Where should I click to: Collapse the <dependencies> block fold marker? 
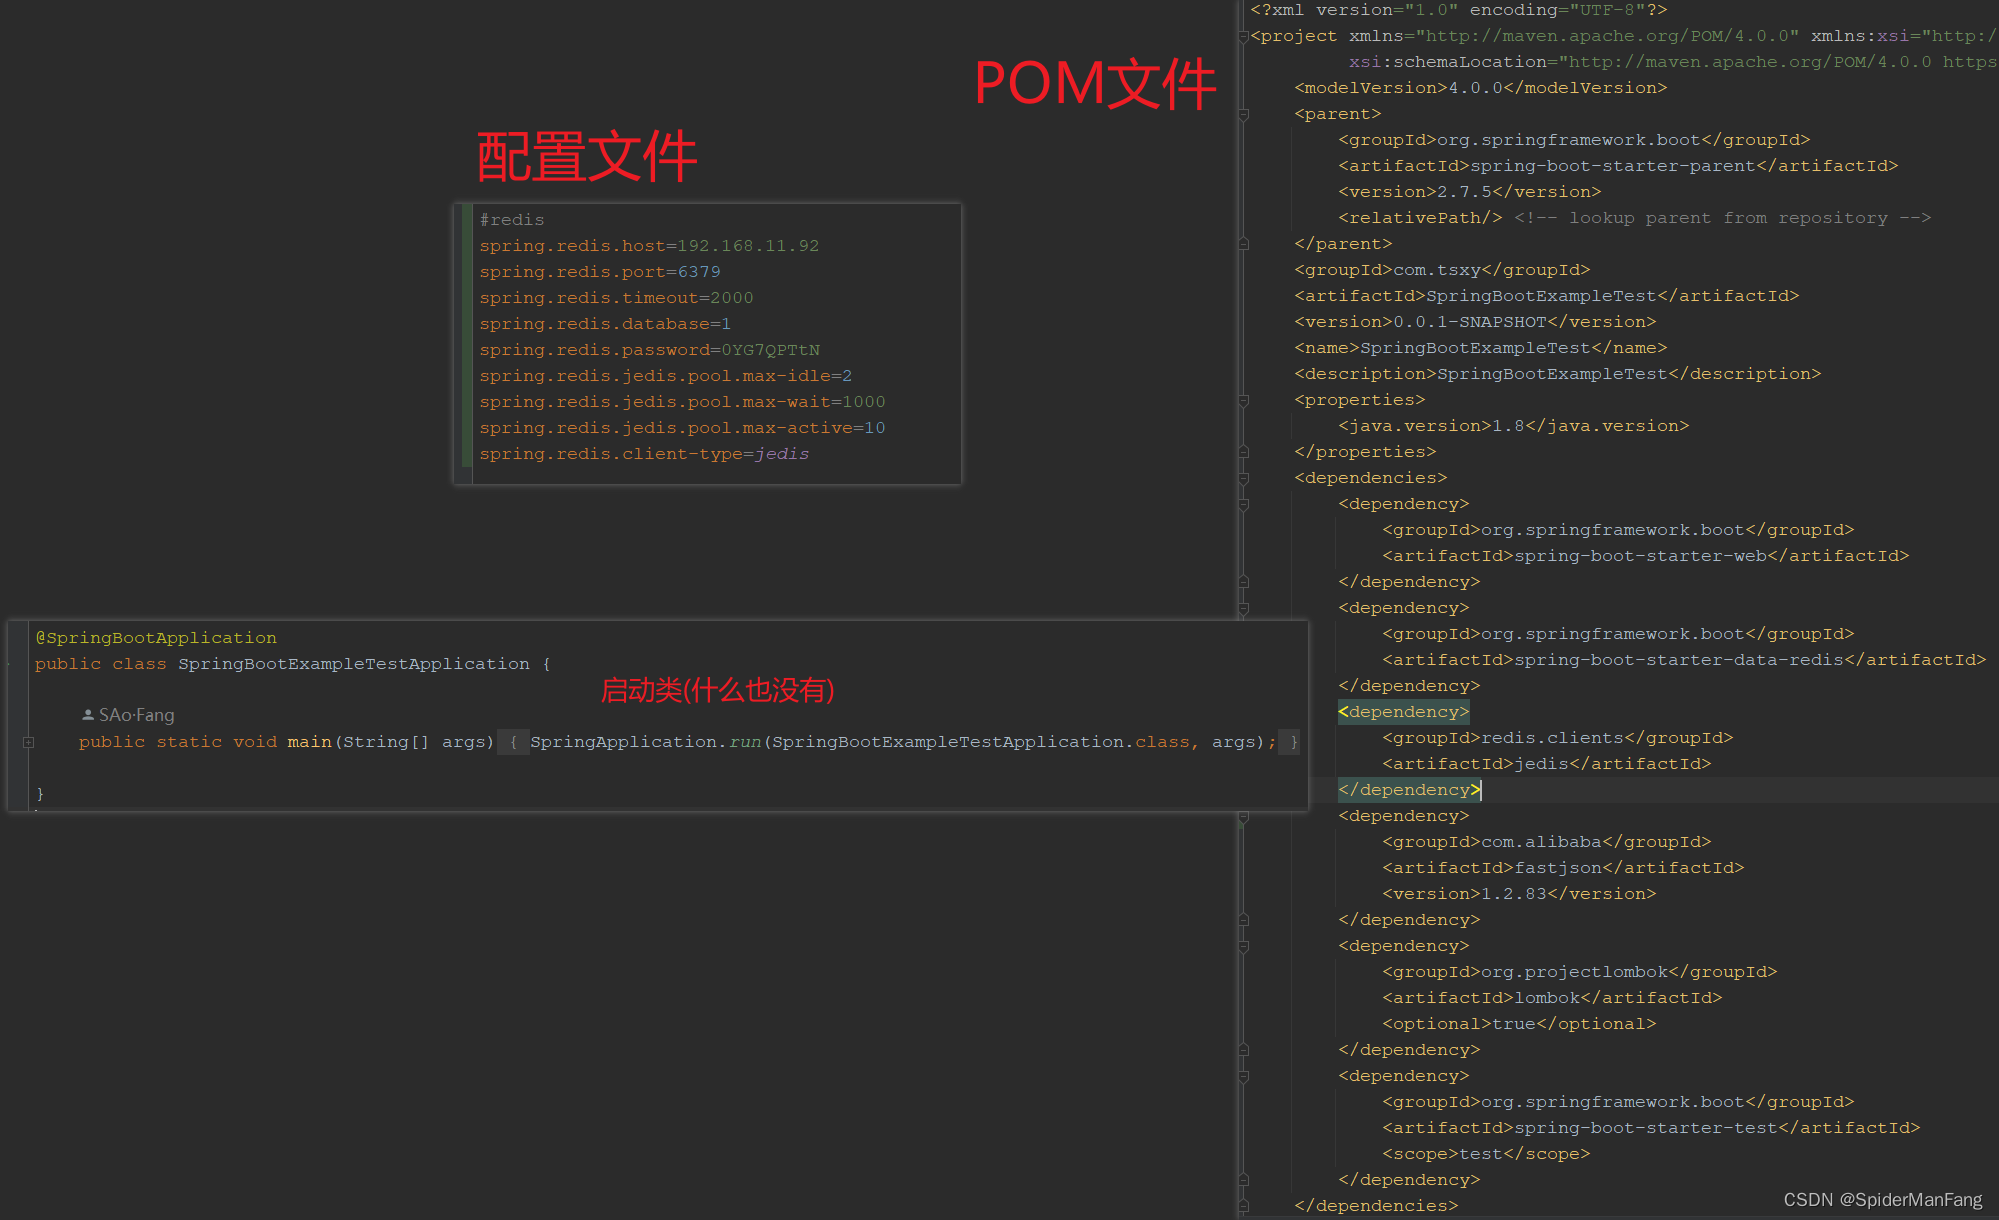[1243, 478]
